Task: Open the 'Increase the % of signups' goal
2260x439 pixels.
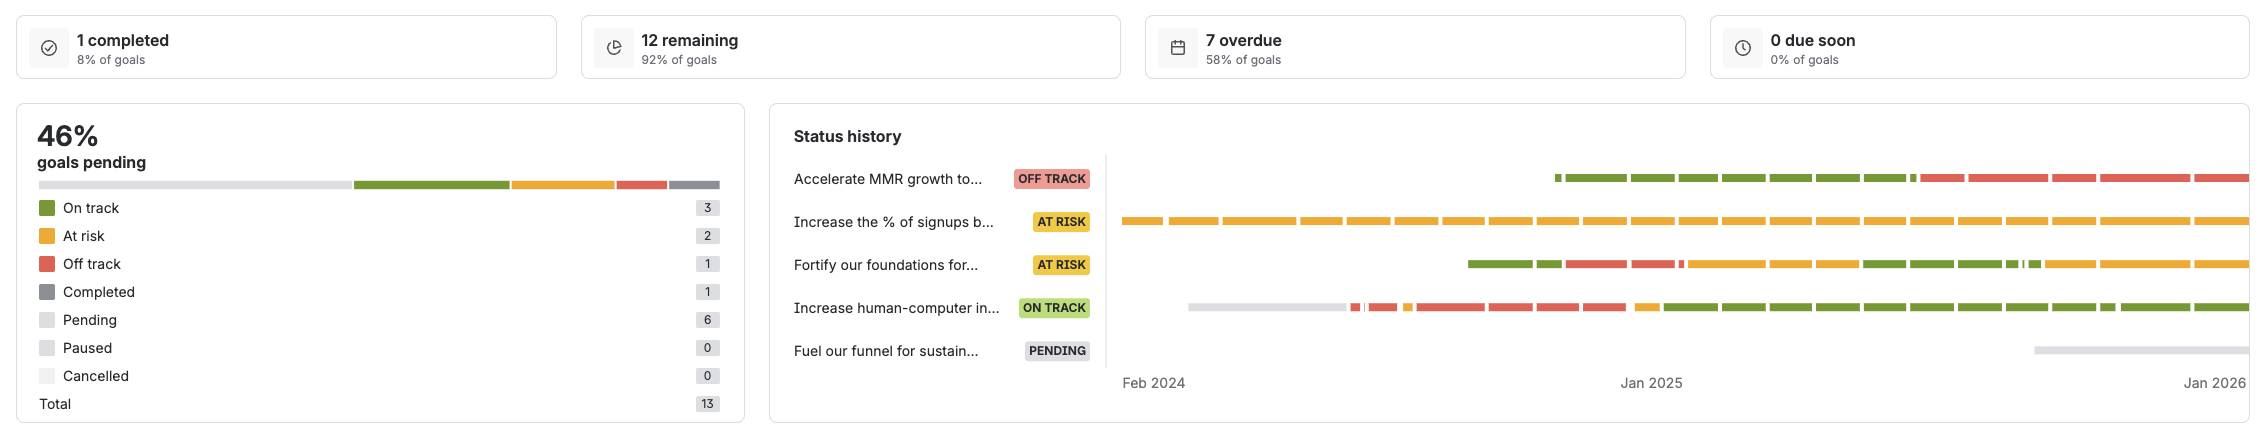Action: (893, 222)
